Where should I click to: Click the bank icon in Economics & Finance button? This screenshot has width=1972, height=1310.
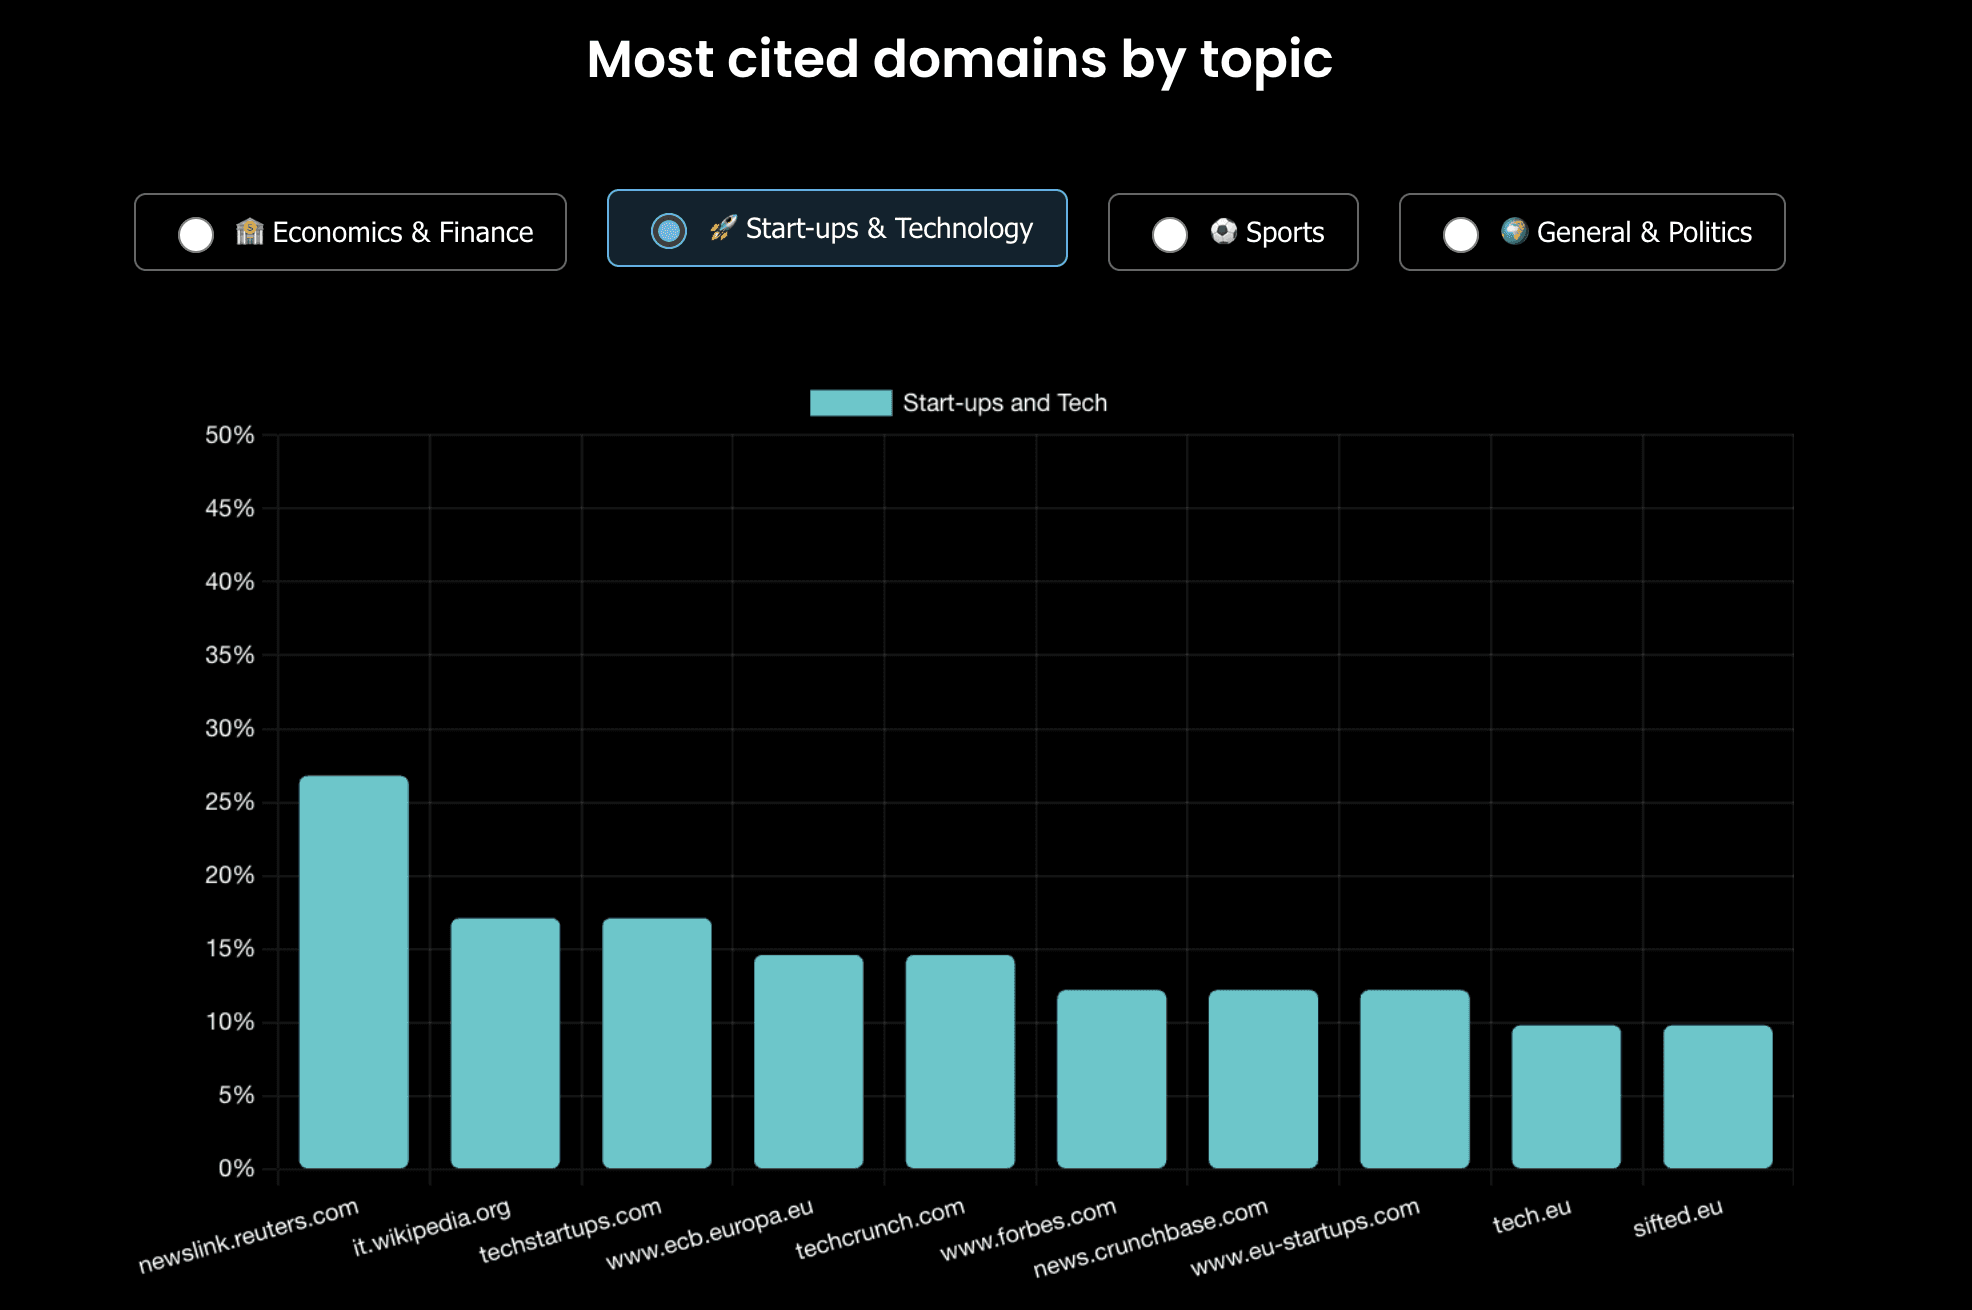(x=250, y=232)
